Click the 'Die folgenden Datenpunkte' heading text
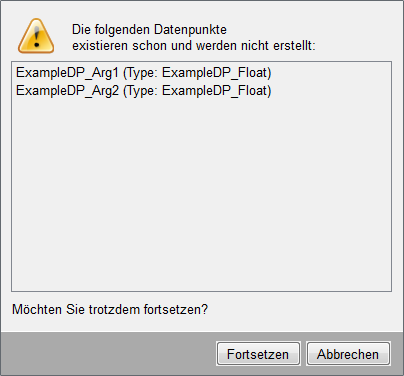This screenshot has height=376, width=404. coord(149,30)
